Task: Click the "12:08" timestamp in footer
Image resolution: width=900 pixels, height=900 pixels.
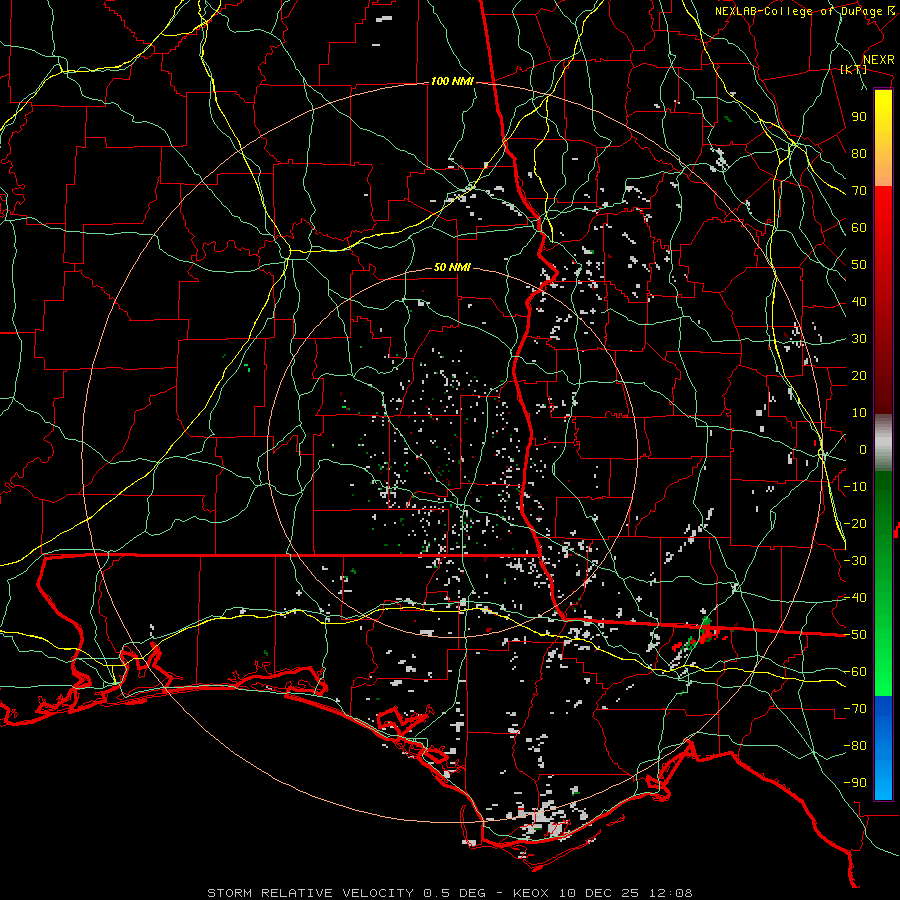Action: pos(671,893)
